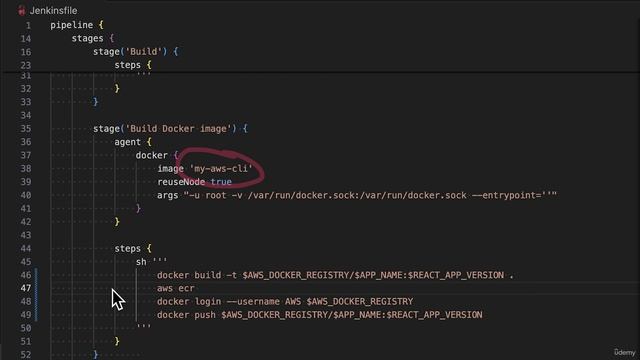The height and width of the screenshot is (360, 640).
Task: Click the 'docker {' line
Action: (157, 156)
